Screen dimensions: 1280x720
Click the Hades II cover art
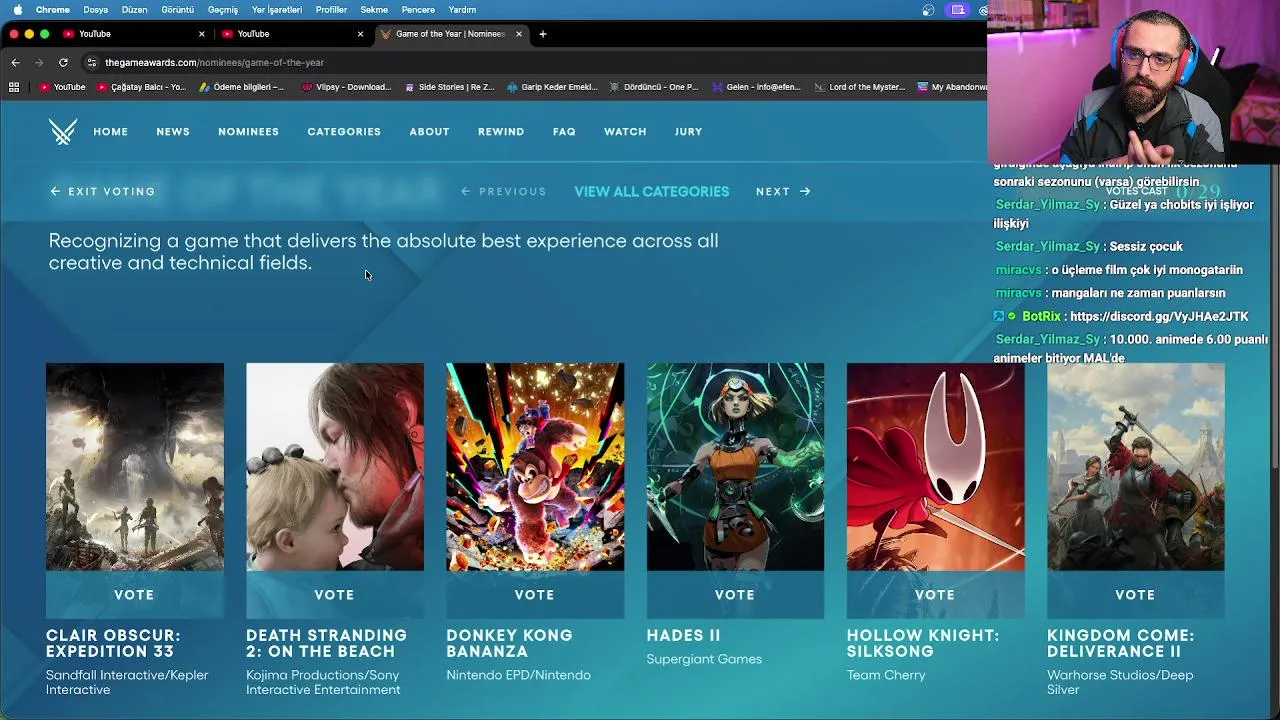point(736,467)
